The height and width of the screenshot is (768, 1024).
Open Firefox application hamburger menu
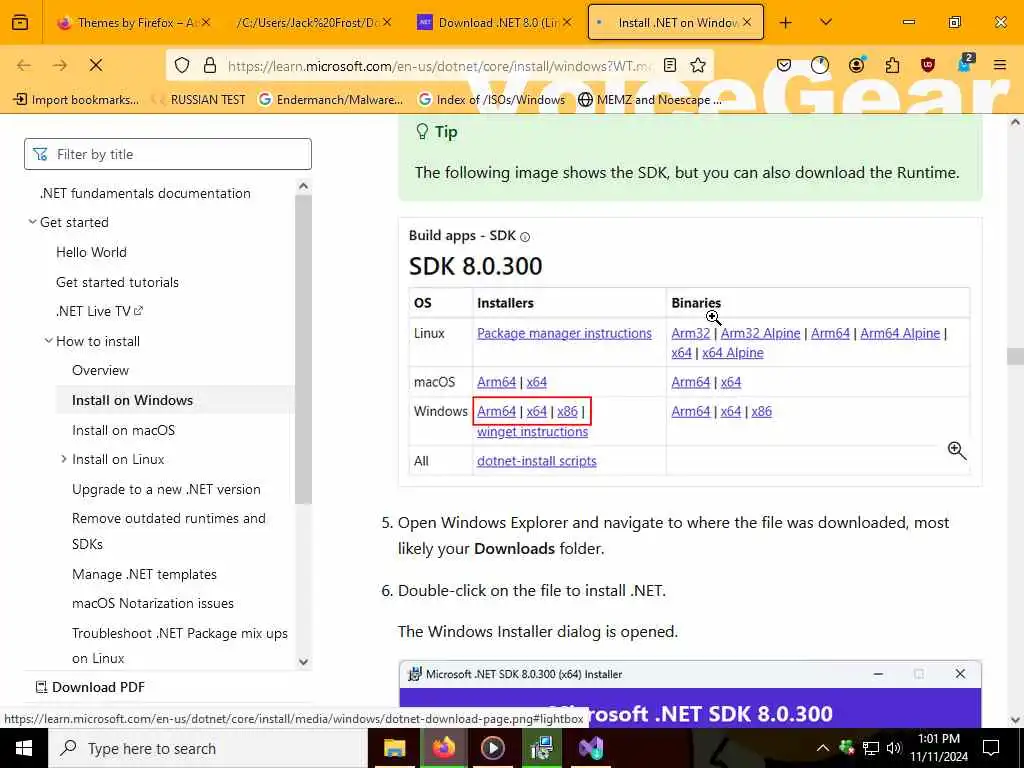coord(1000,65)
